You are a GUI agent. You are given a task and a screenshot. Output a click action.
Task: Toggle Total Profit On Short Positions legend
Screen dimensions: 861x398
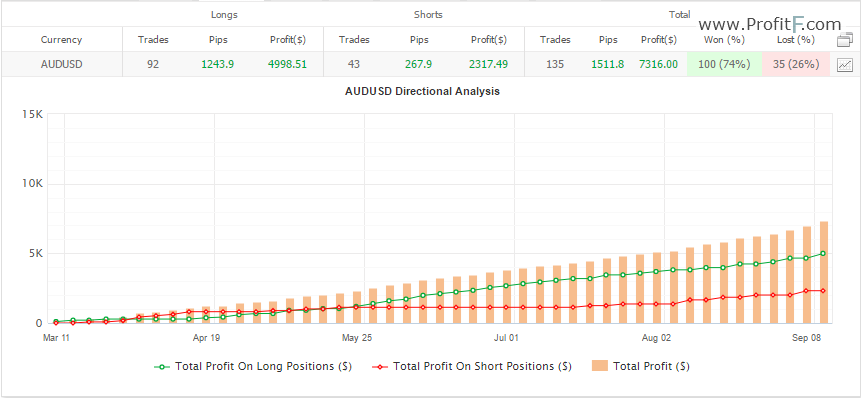pos(472,366)
